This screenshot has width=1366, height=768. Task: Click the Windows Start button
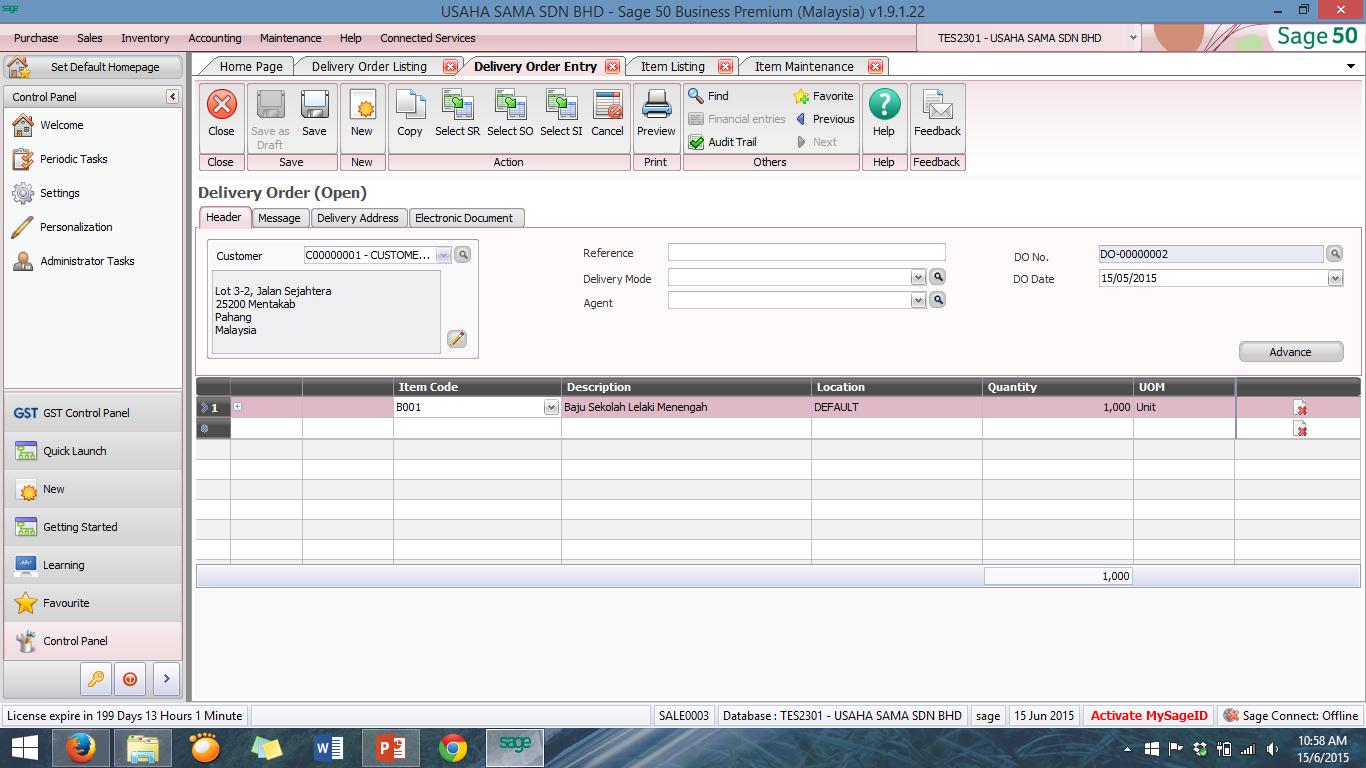click(x=25, y=747)
